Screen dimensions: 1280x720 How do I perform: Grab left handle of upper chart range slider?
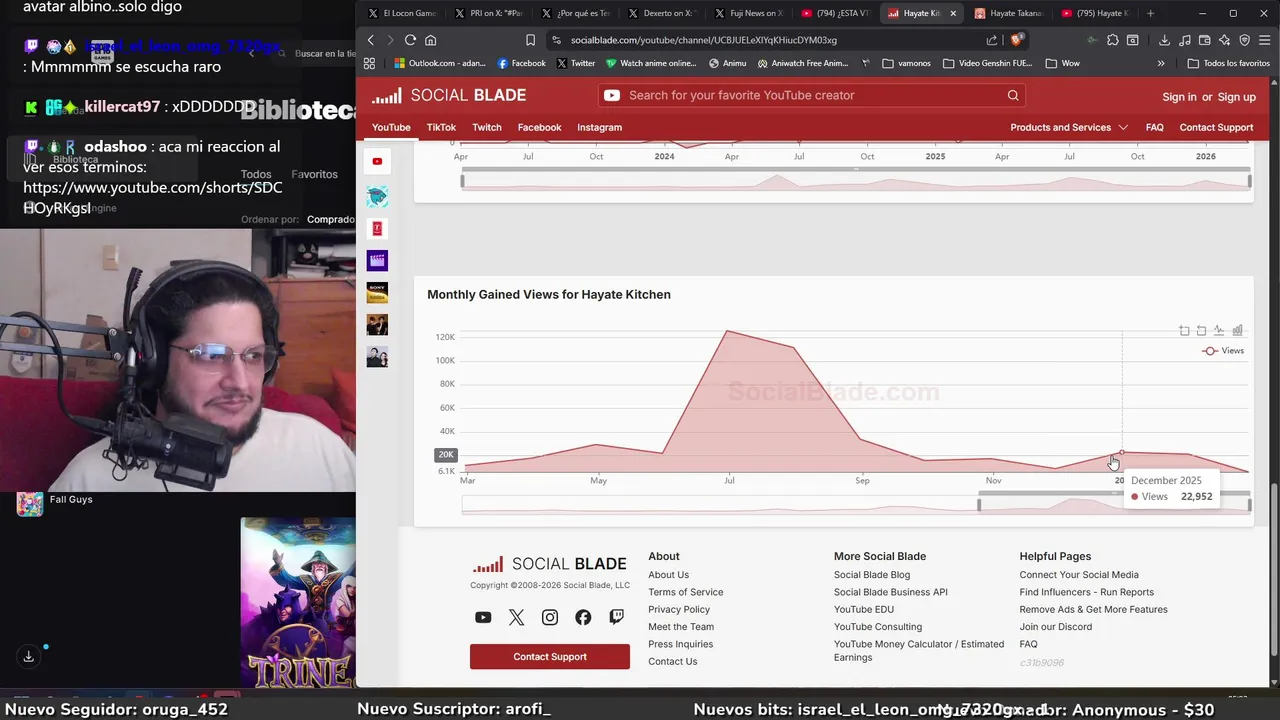pos(462,181)
